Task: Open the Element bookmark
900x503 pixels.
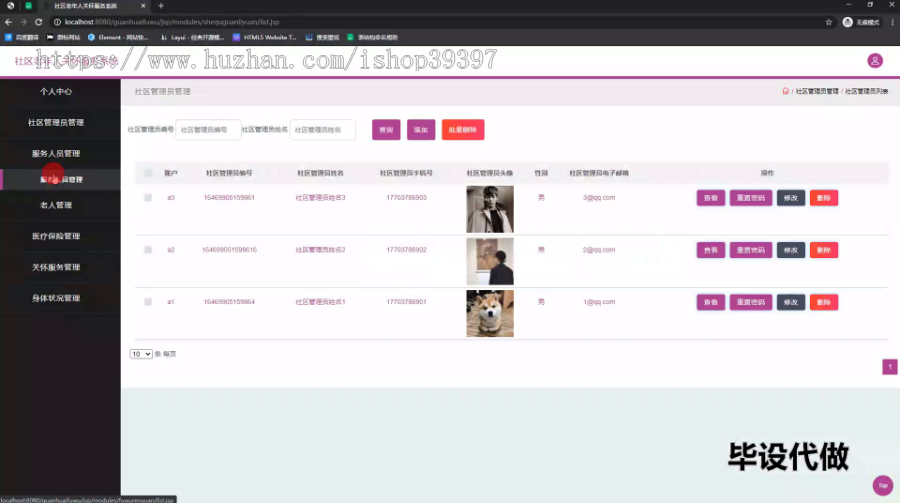Action: 118,37
